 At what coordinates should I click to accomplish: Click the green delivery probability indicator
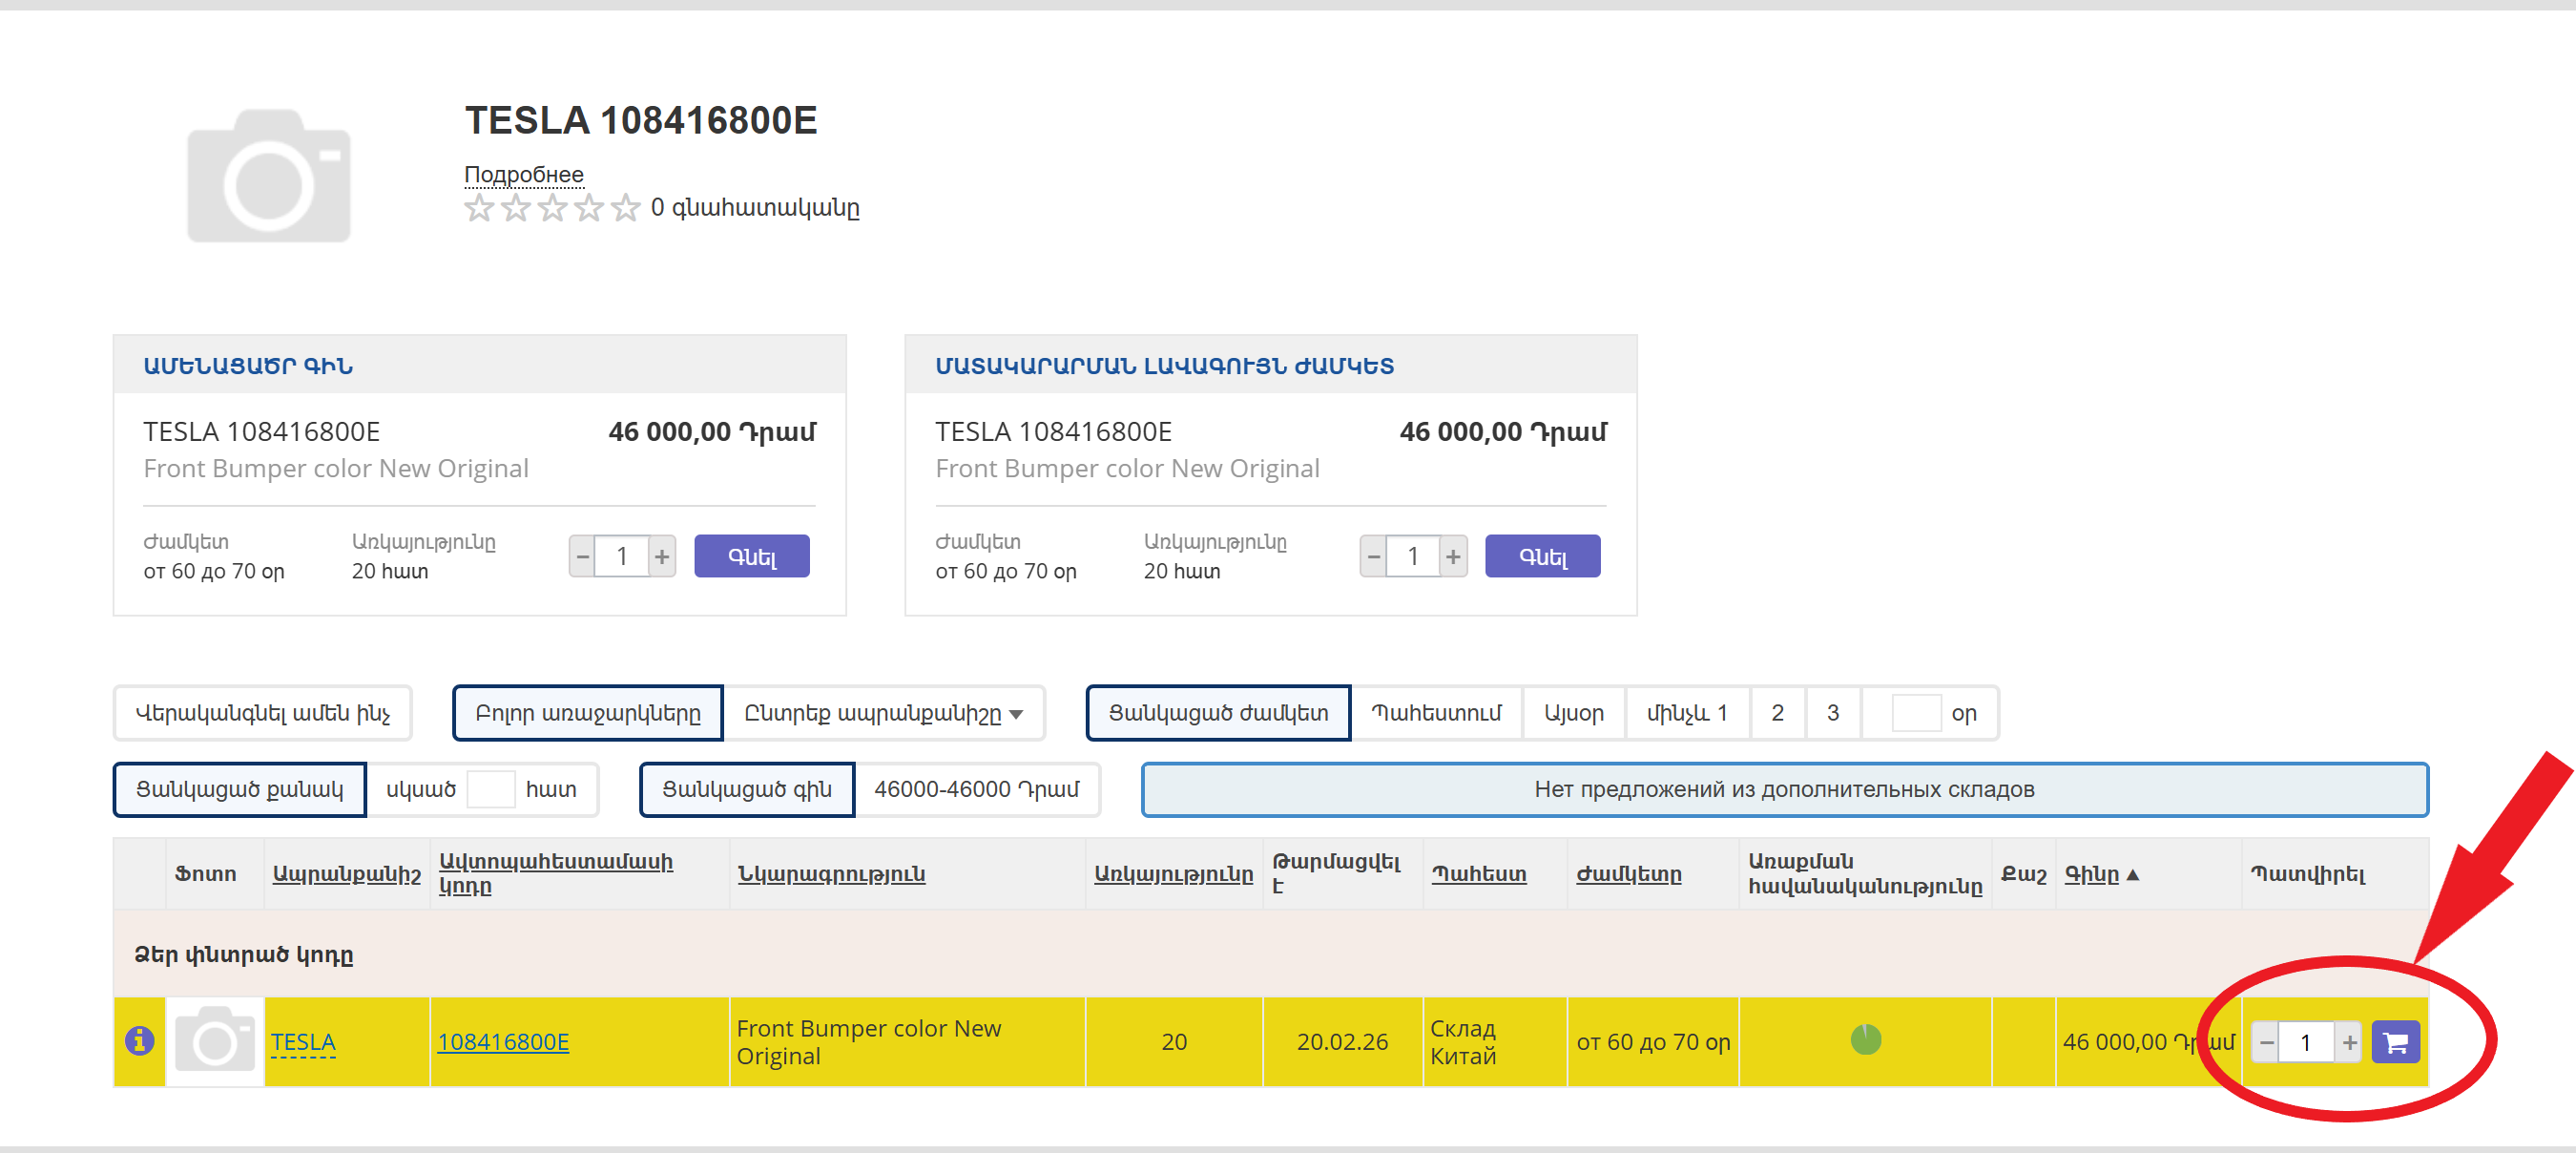coord(1865,1040)
